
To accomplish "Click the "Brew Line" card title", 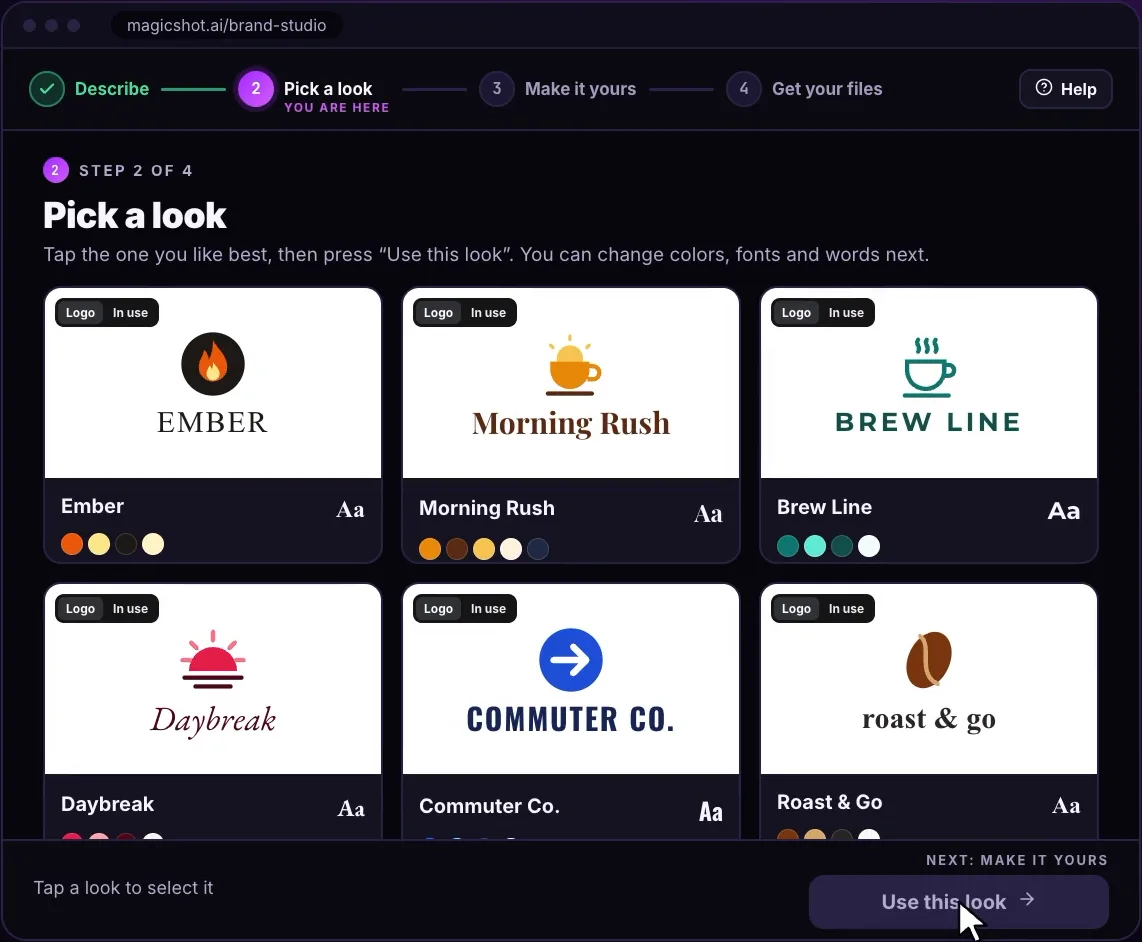I will (824, 507).
